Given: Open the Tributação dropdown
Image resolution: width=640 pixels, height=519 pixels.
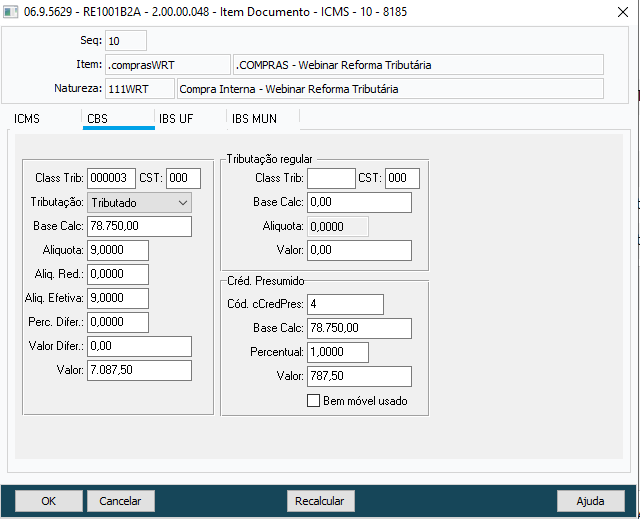Looking at the screenshot, I should point(139,203).
